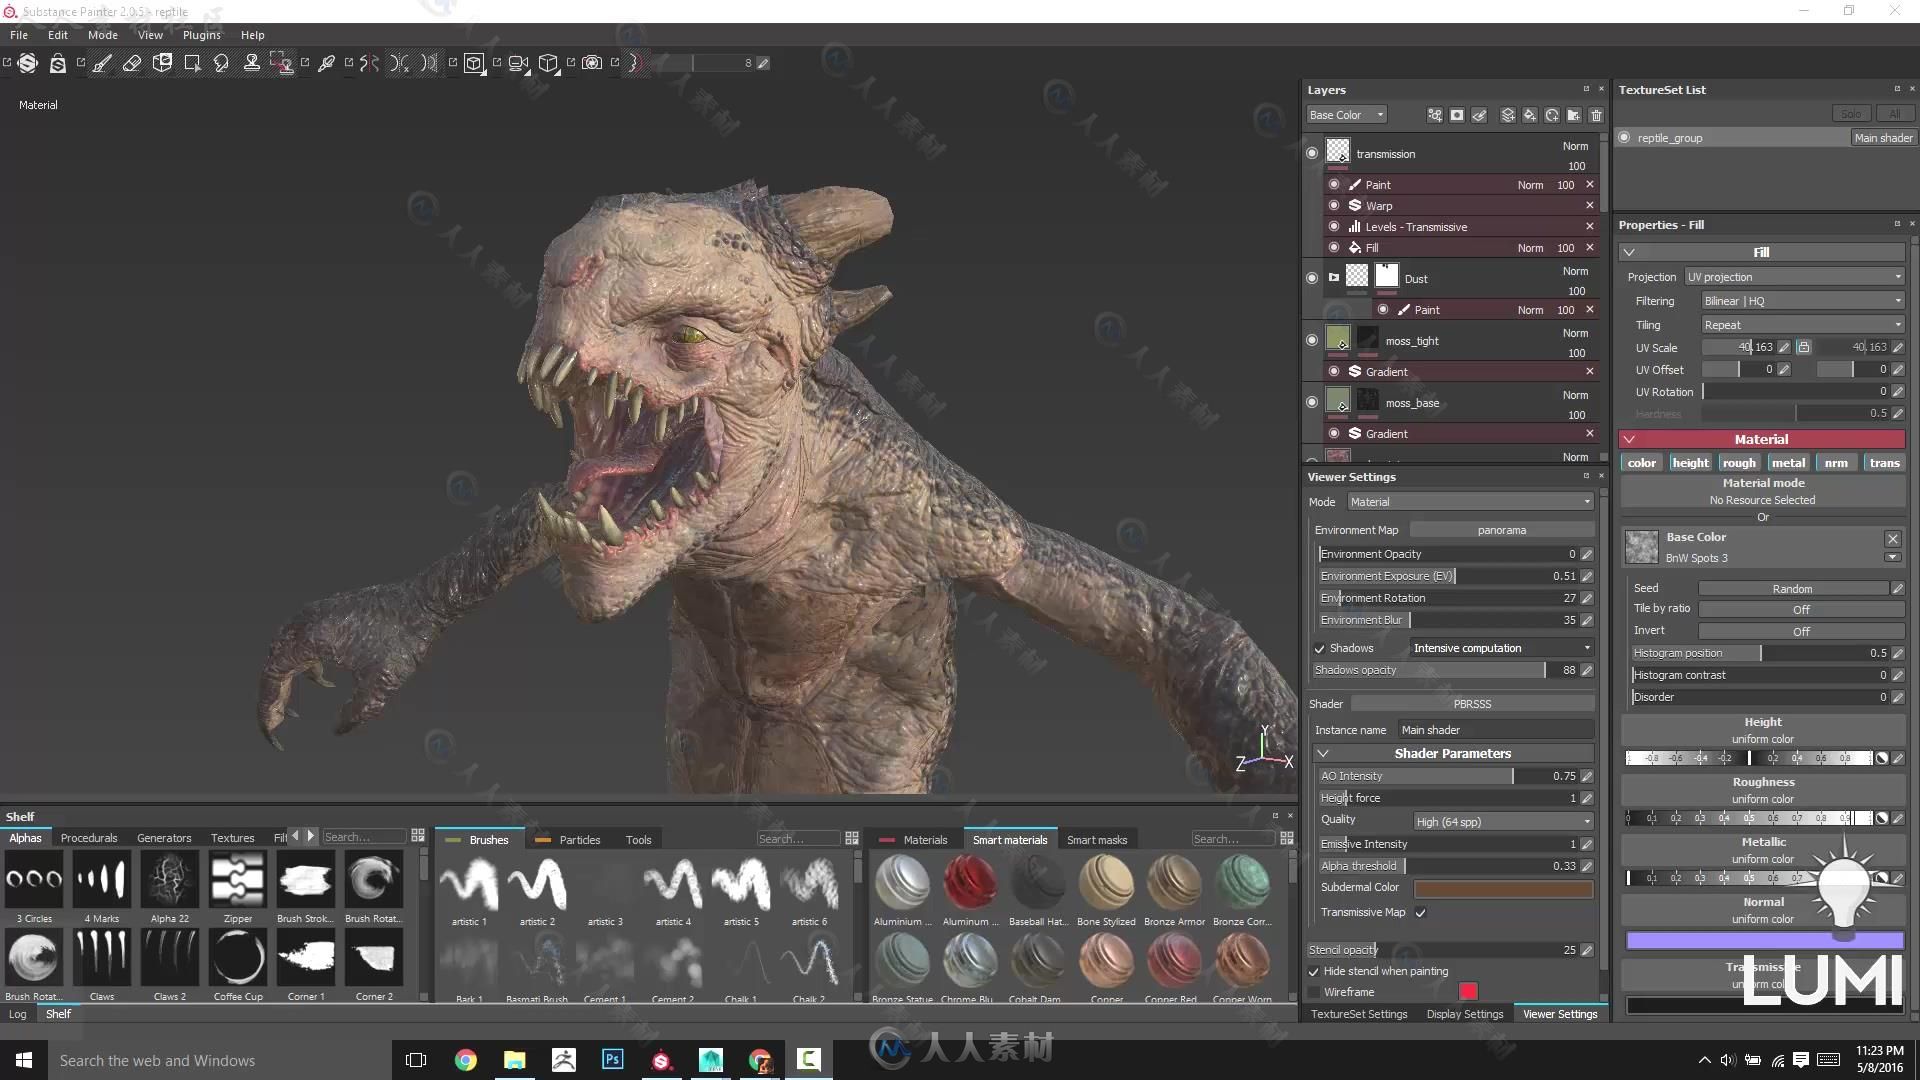
Task: Open the Mode dropdown in Viewer Settings
Action: click(x=1466, y=501)
